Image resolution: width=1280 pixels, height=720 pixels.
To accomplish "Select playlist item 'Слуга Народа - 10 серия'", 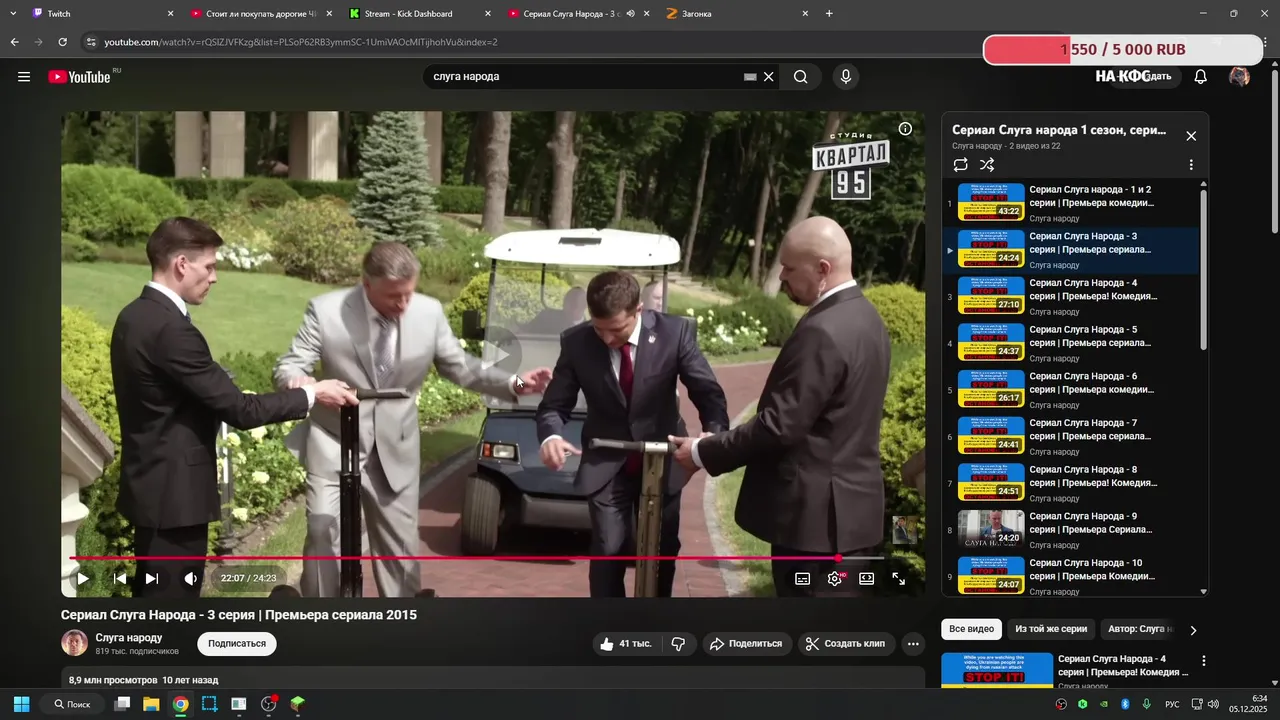I will [x=1071, y=576].
